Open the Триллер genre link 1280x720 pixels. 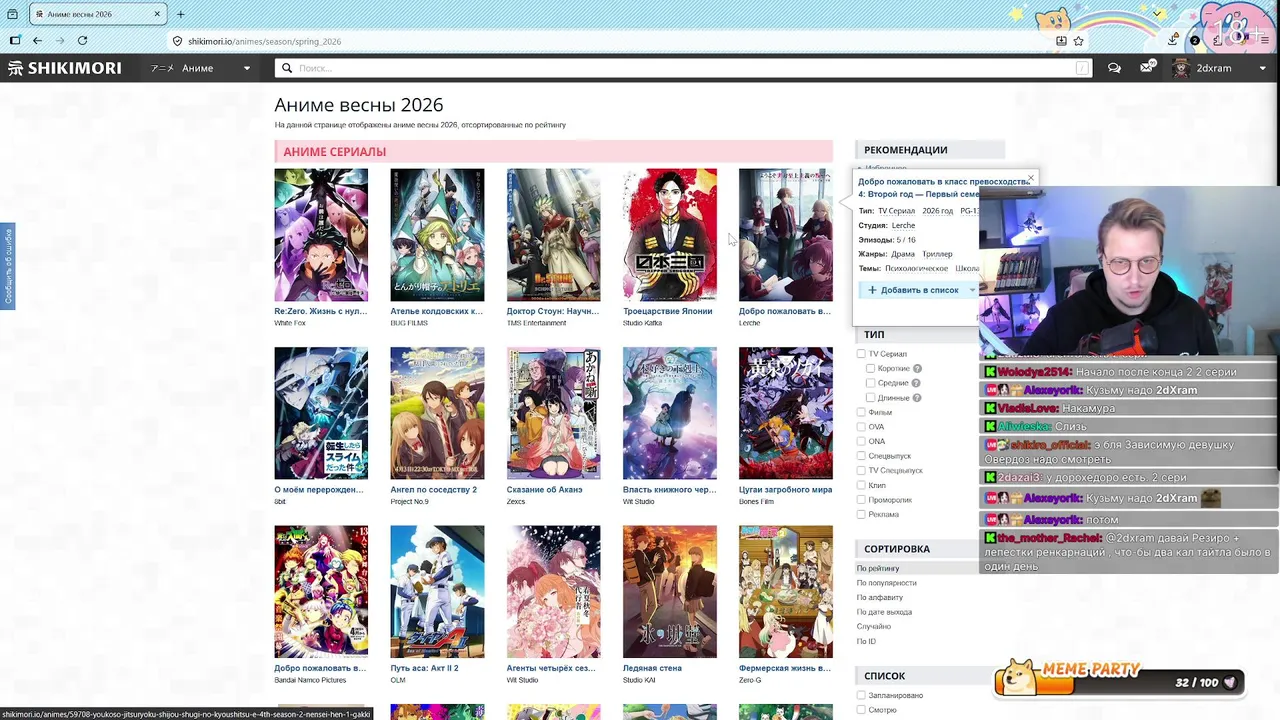tap(937, 254)
